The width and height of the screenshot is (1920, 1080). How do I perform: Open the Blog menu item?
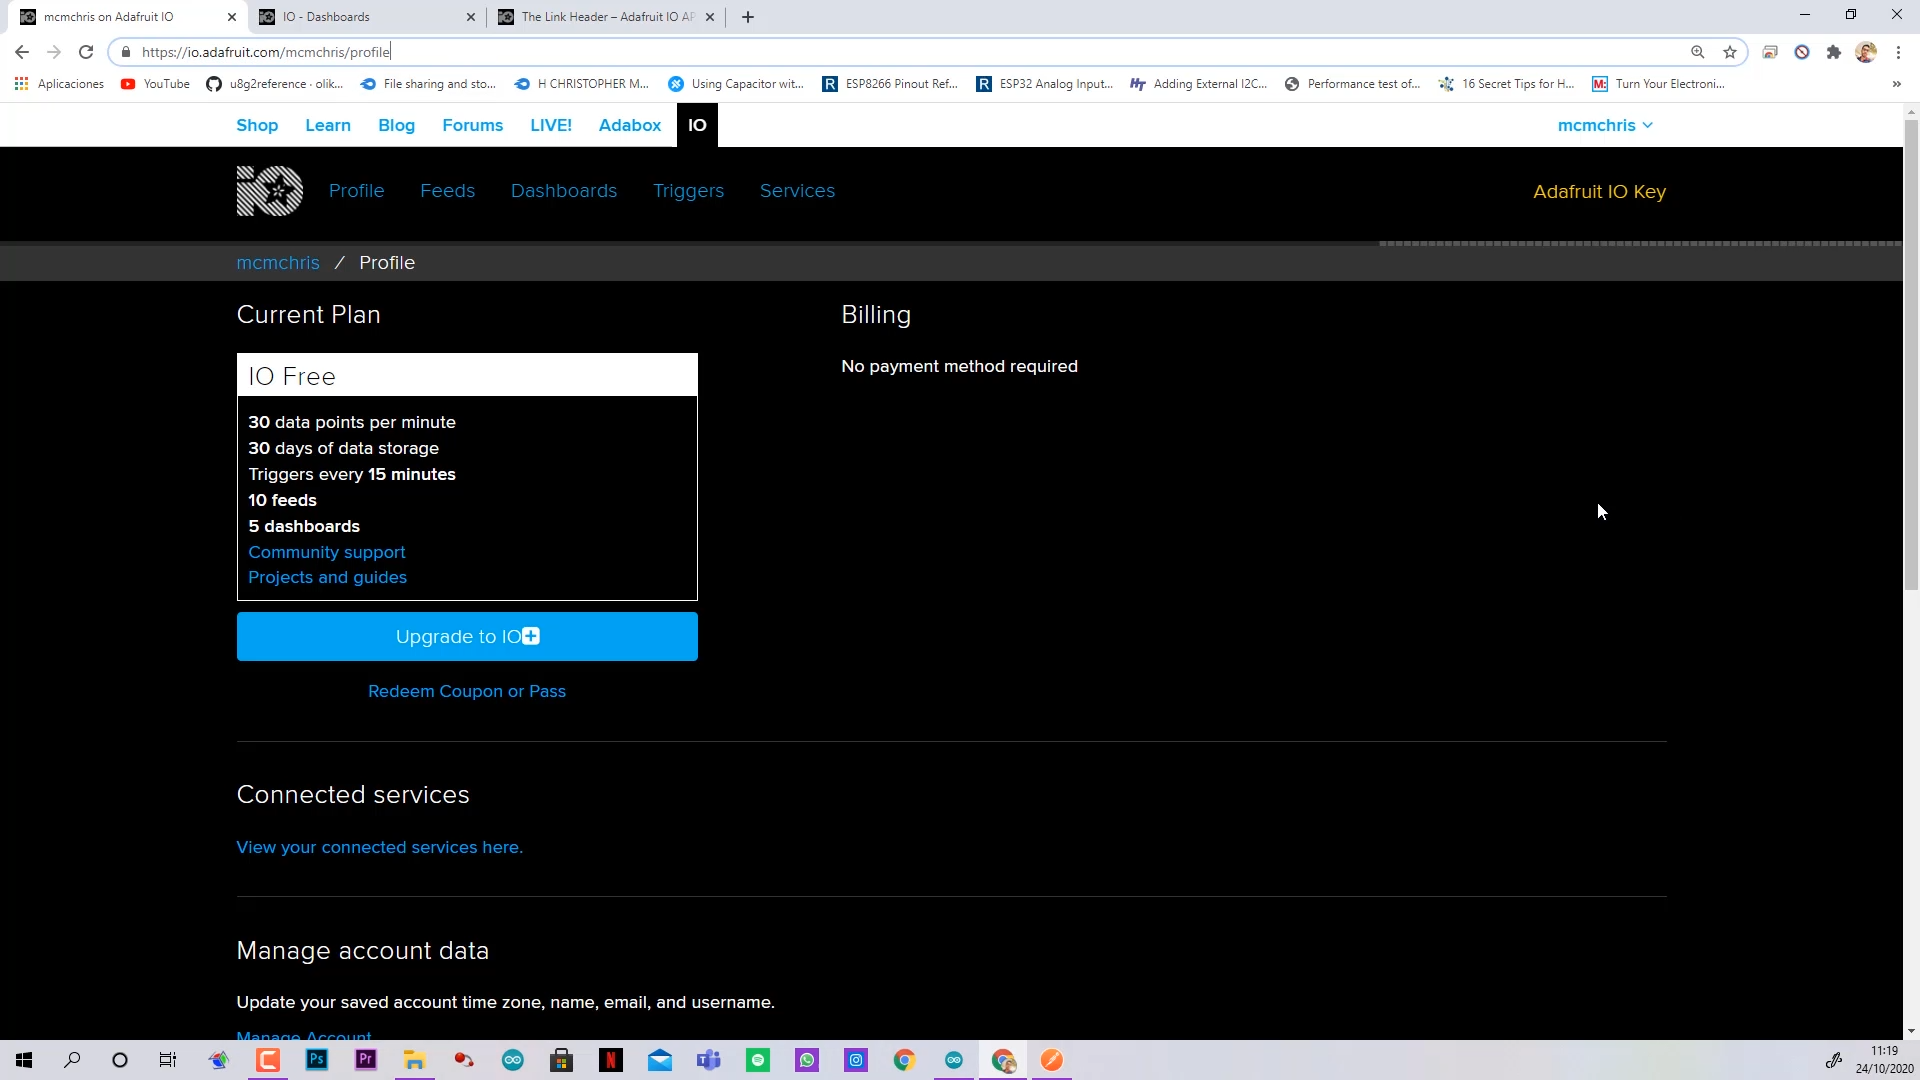pos(396,125)
